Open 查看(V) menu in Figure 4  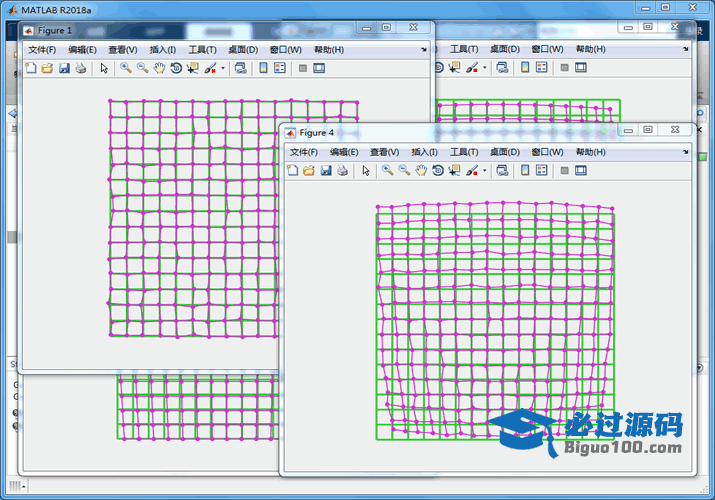[384, 152]
